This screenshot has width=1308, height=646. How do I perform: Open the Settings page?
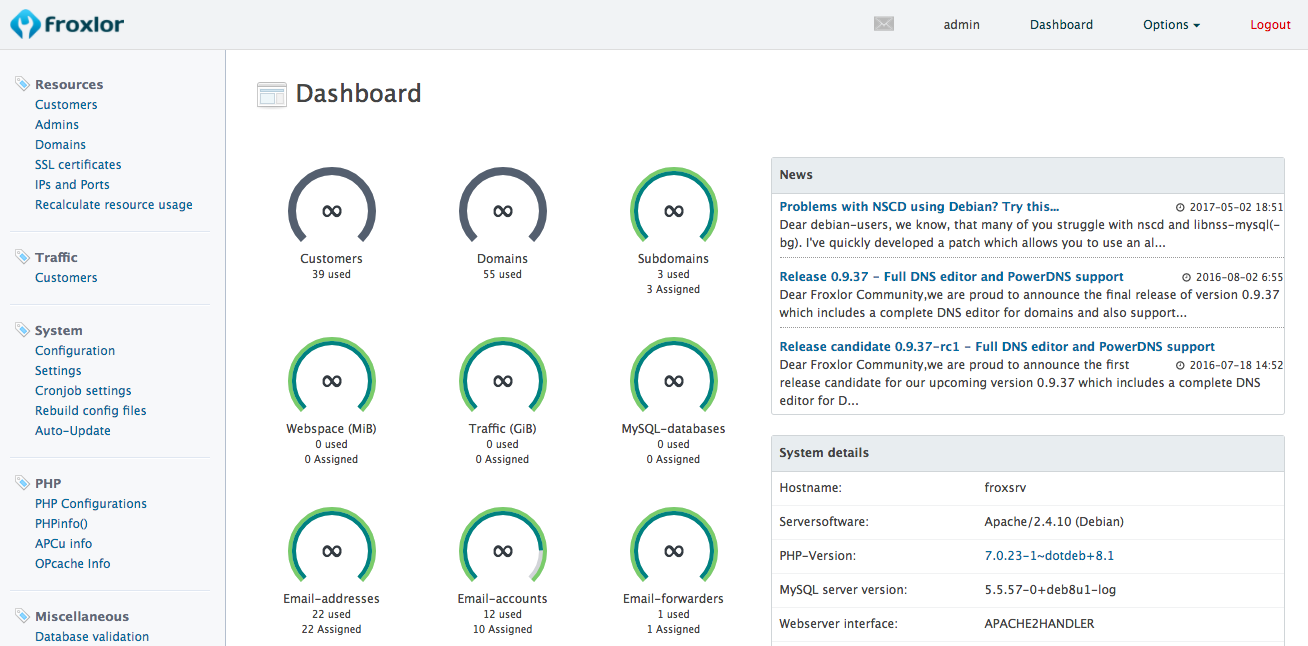(58, 371)
